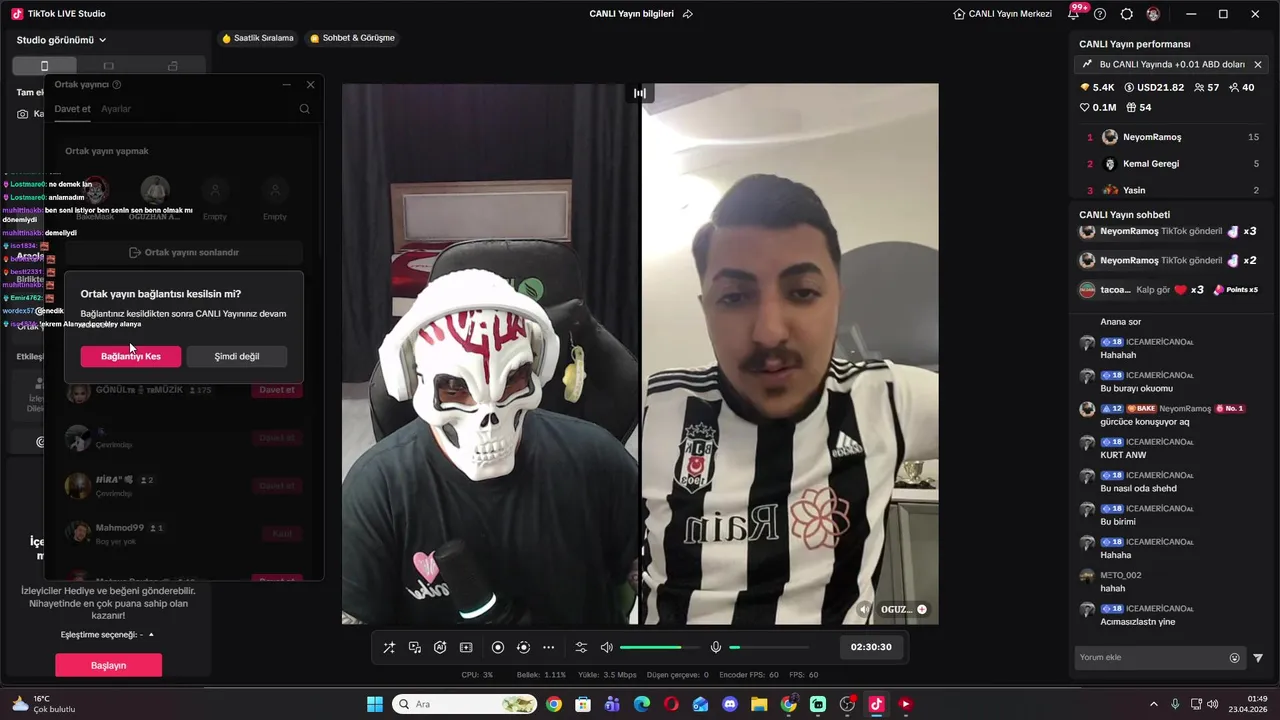Select the dual-screen layout tab

tap(172, 66)
